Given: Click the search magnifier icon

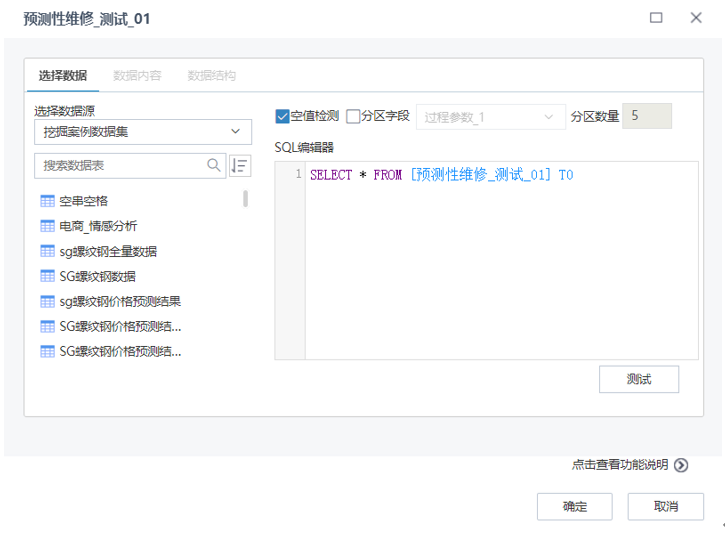Looking at the screenshot, I should 214,165.
